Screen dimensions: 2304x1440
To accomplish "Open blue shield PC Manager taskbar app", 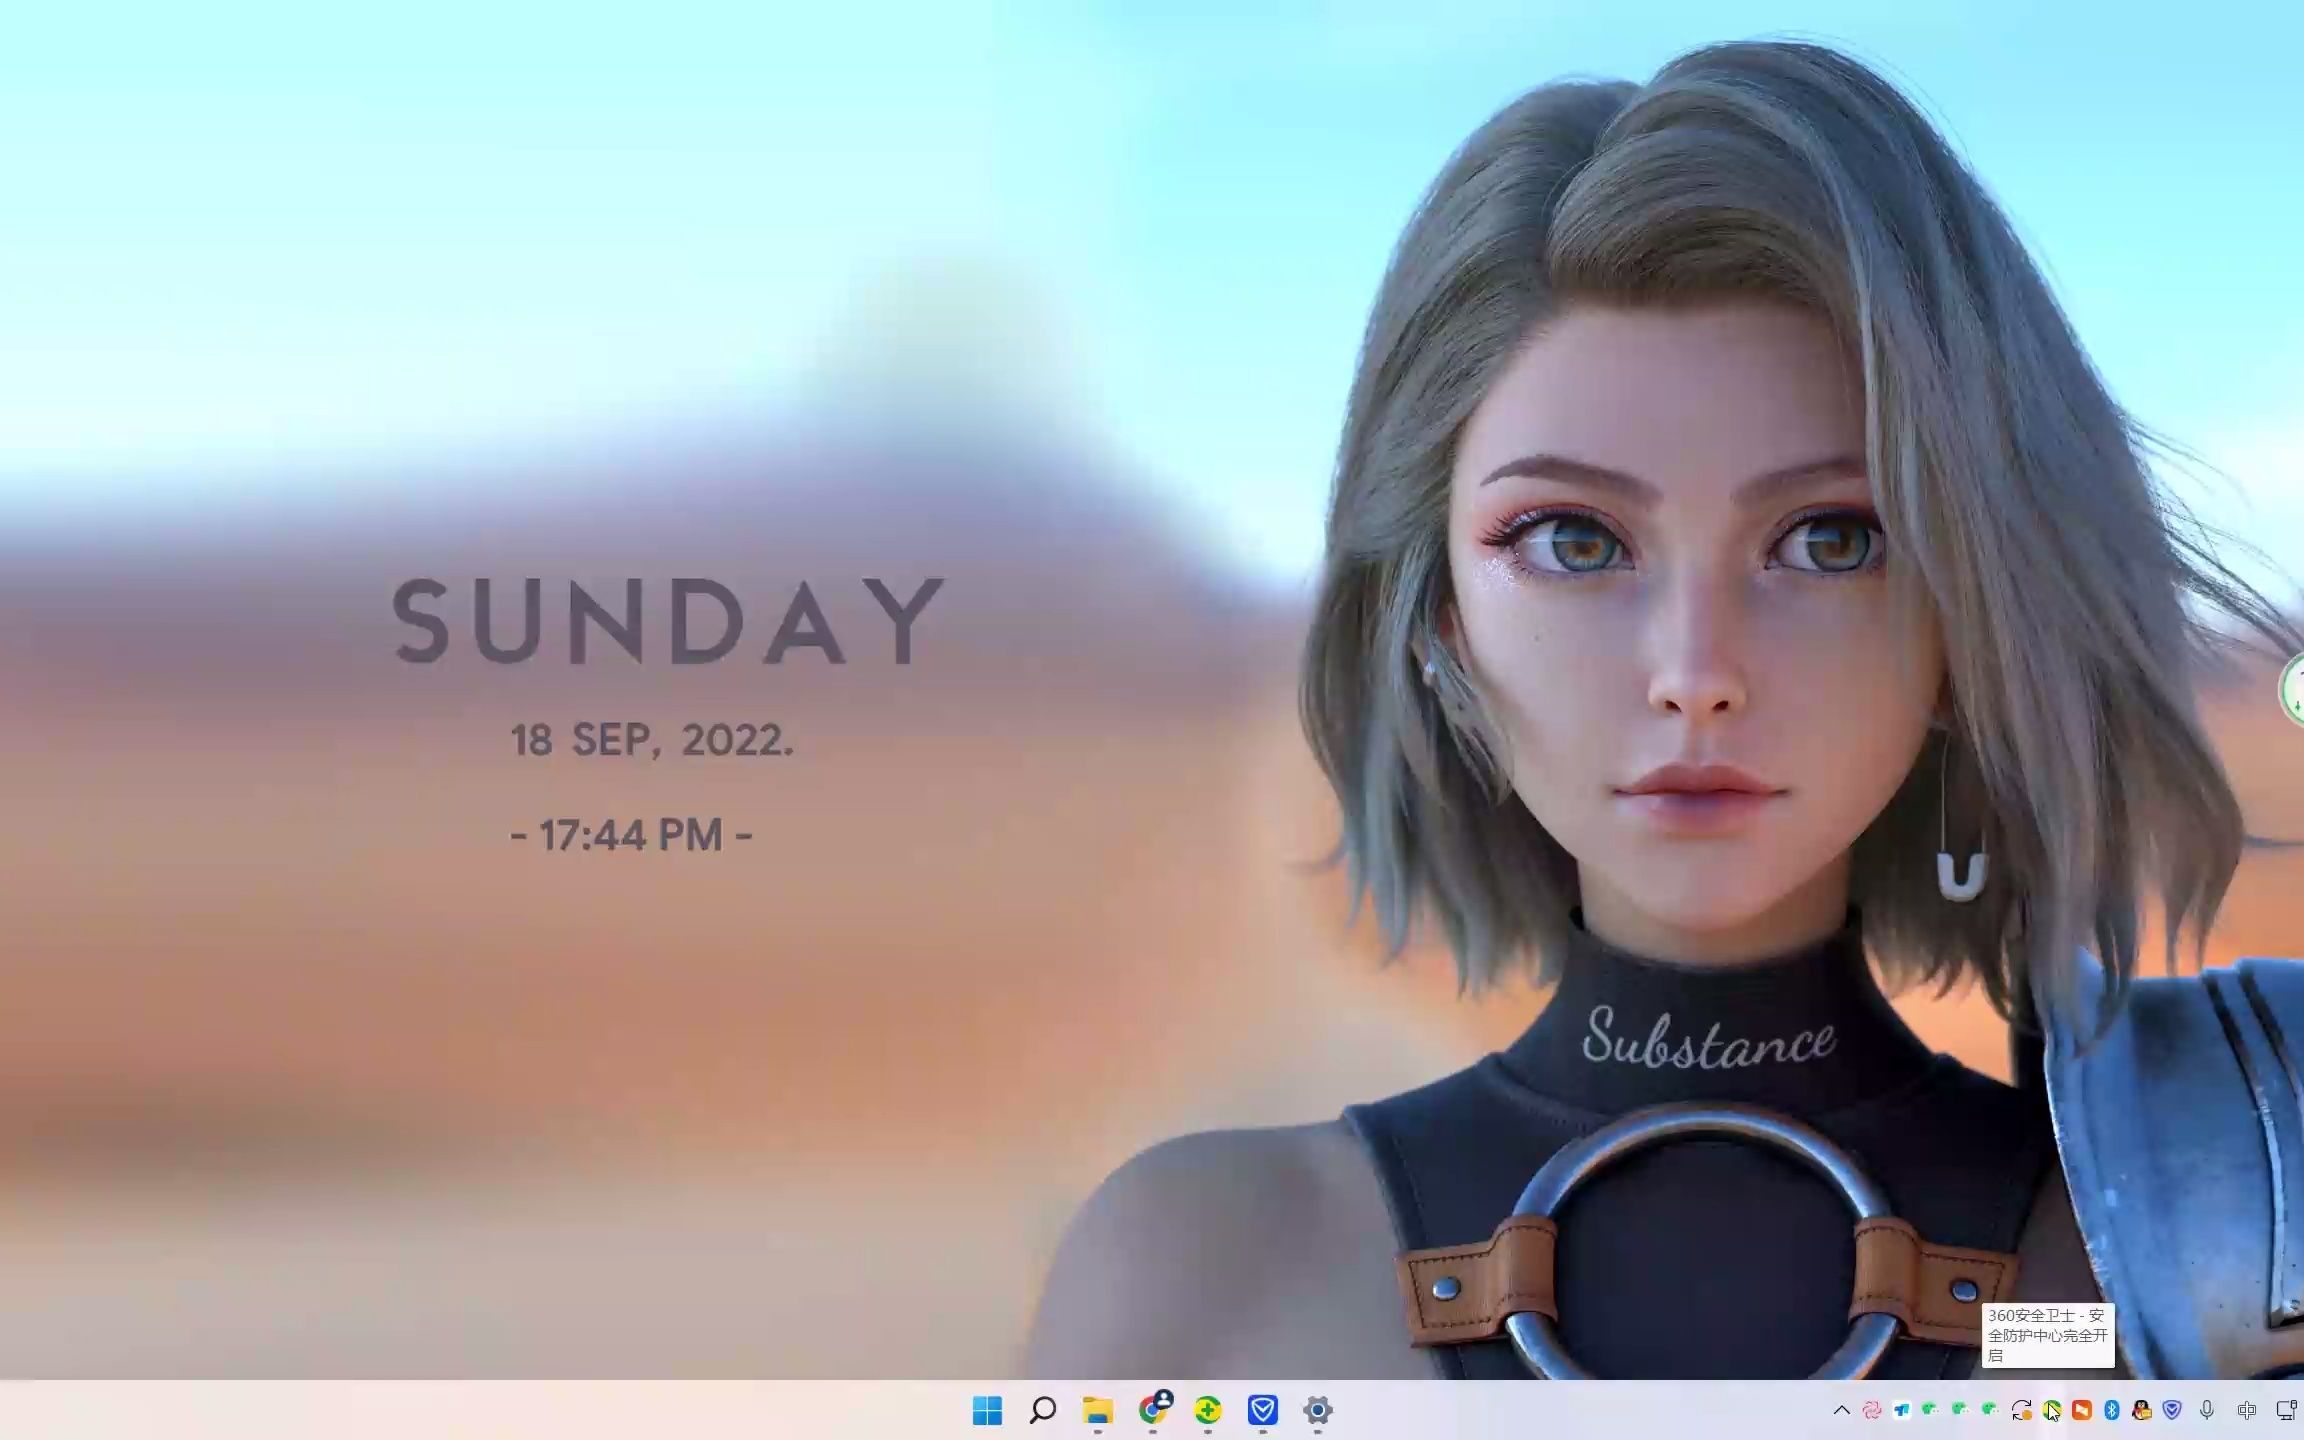I will click(1263, 1410).
